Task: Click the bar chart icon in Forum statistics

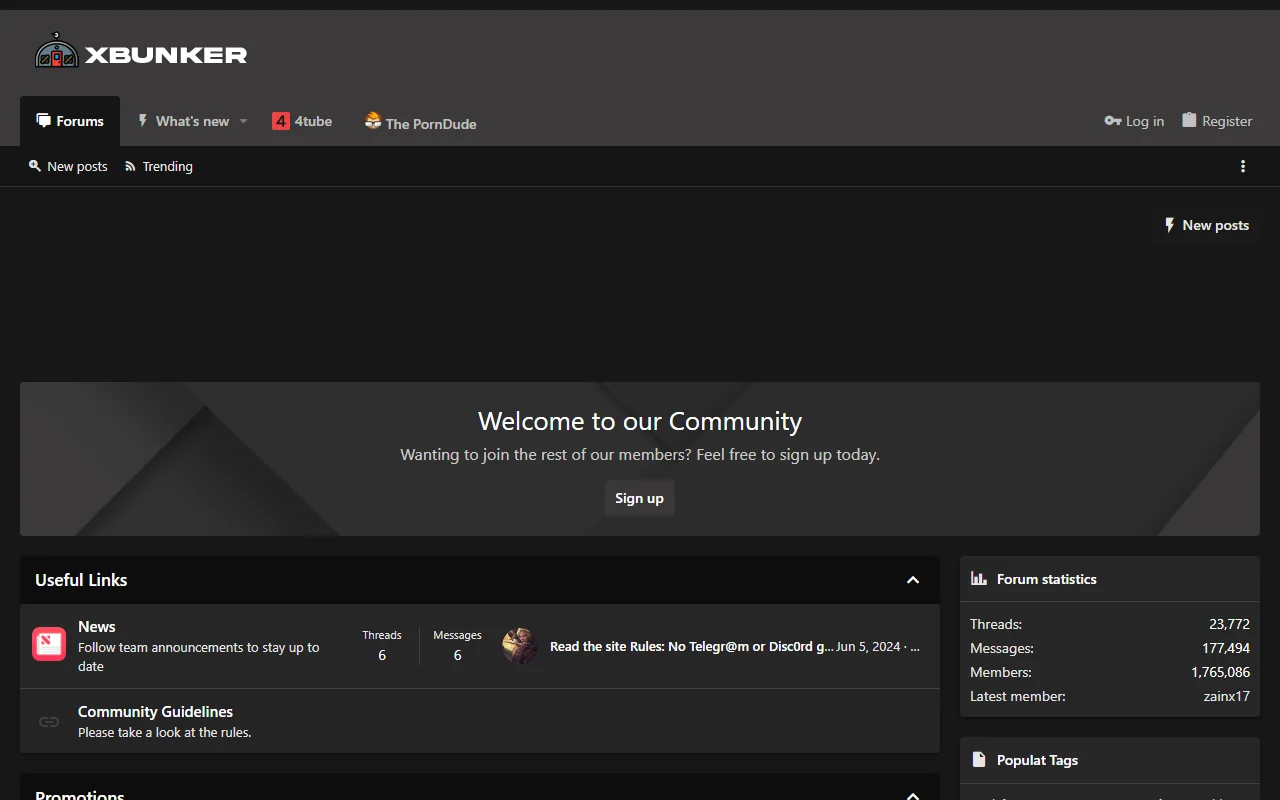Action: click(978, 578)
